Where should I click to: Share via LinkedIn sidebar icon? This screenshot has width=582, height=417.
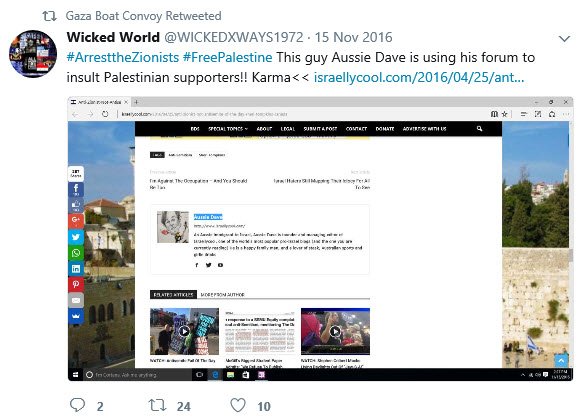pos(76,268)
